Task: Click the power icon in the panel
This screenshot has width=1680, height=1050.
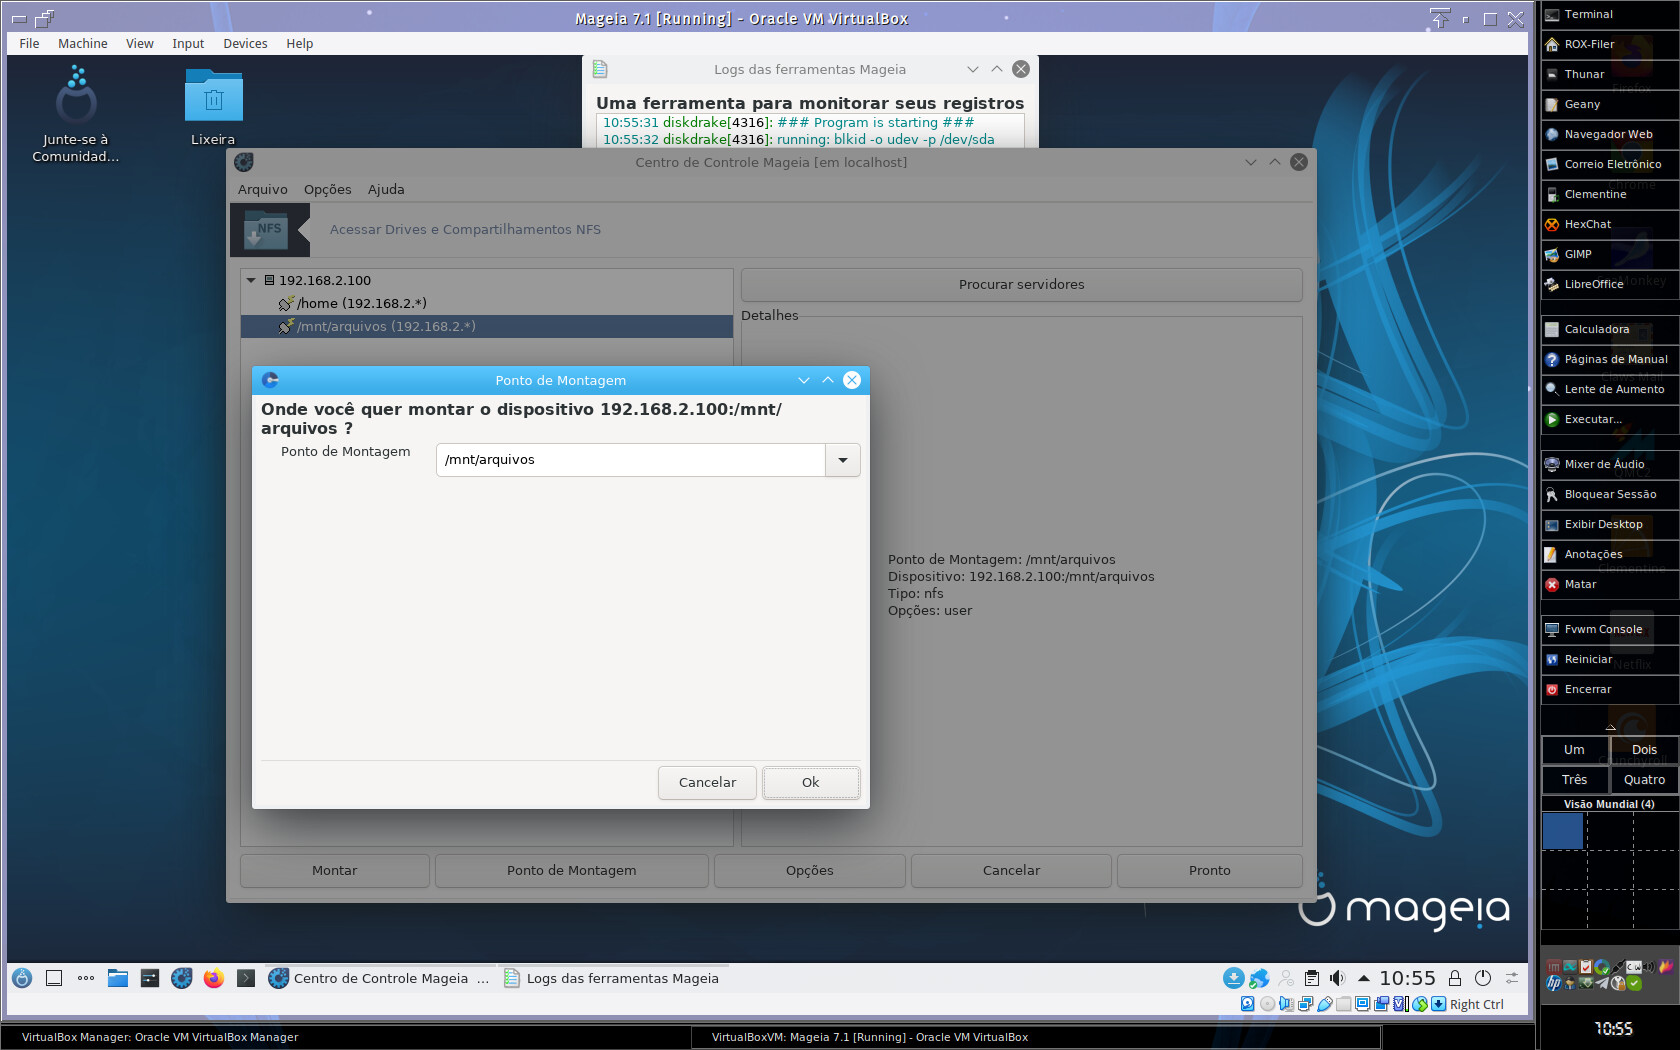Action: [x=1483, y=978]
